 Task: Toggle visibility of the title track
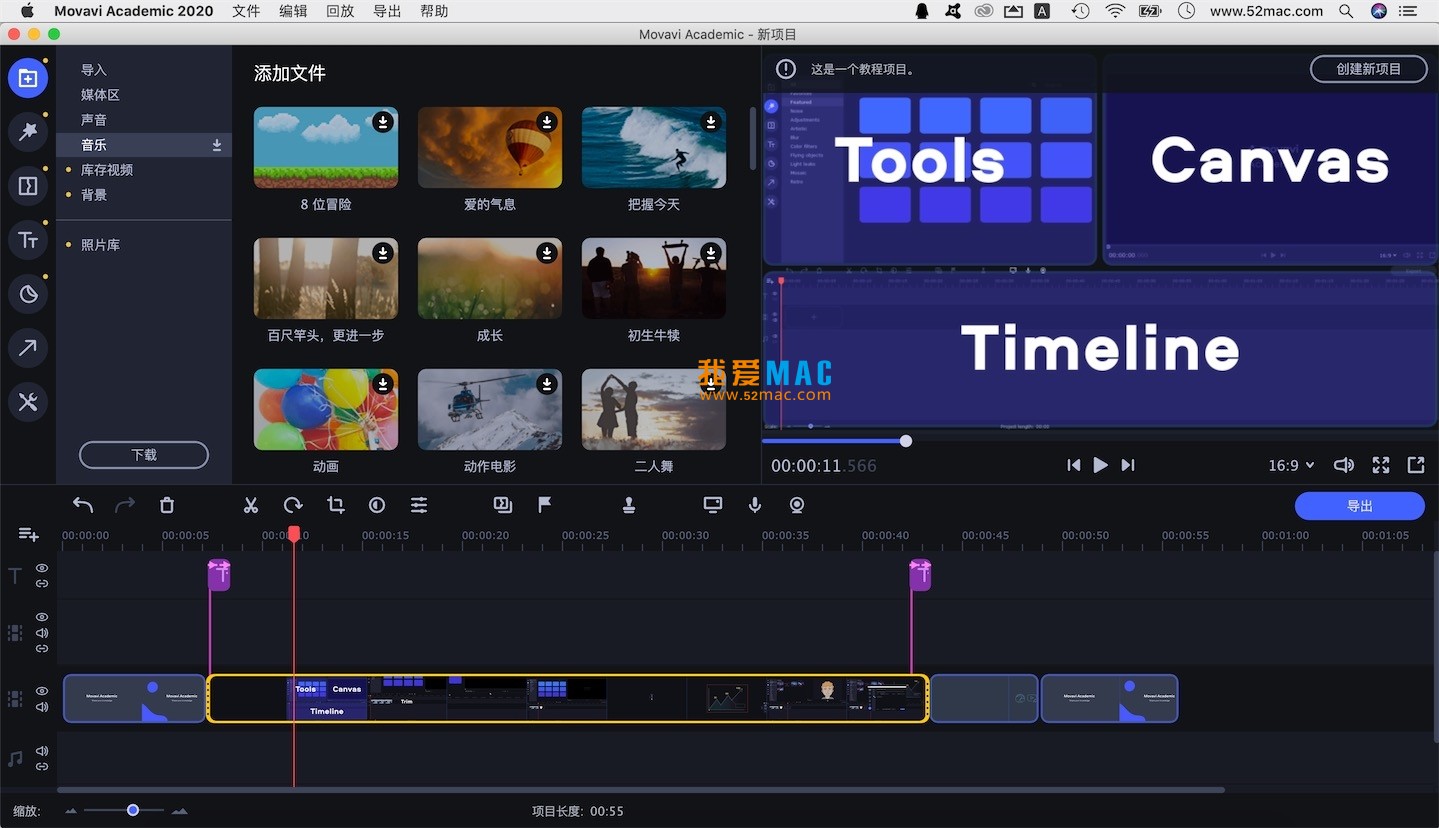click(x=42, y=568)
